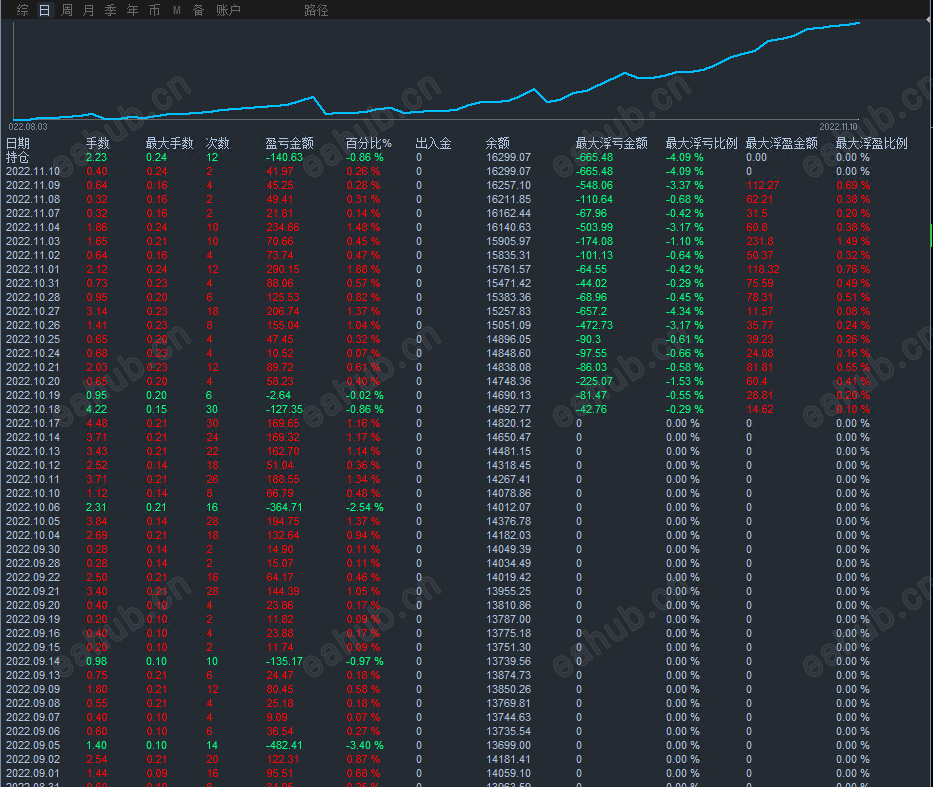The height and width of the screenshot is (788, 933).
Task: Switch to the 月 monthly view
Action: point(89,10)
